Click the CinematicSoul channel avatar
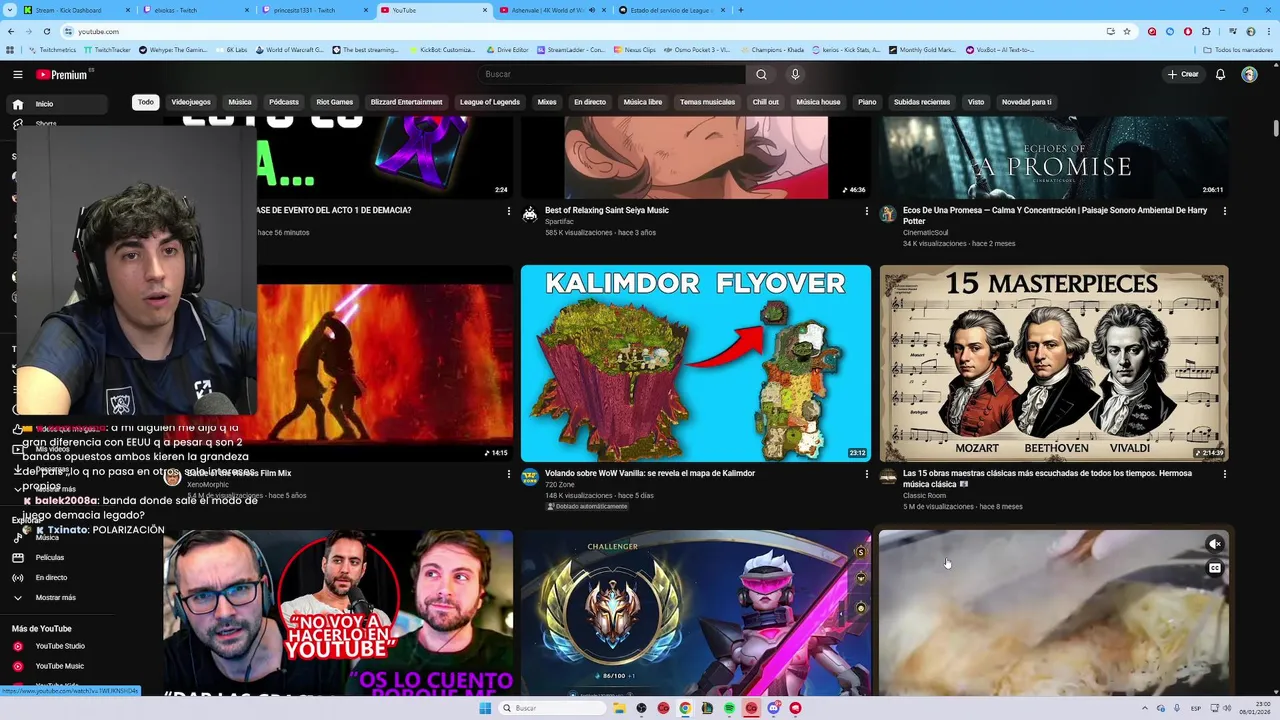Image resolution: width=1280 pixels, height=720 pixels. (x=887, y=214)
